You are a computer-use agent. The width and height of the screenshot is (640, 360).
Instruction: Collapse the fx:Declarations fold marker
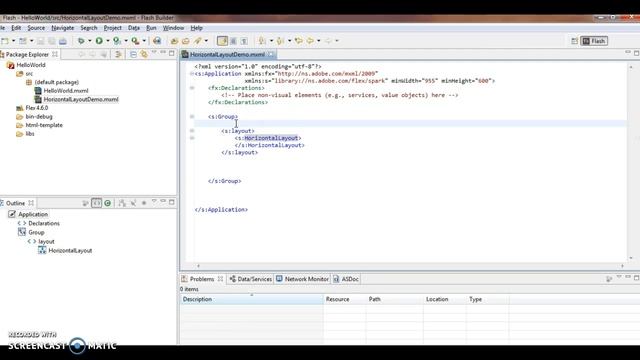(192, 88)
